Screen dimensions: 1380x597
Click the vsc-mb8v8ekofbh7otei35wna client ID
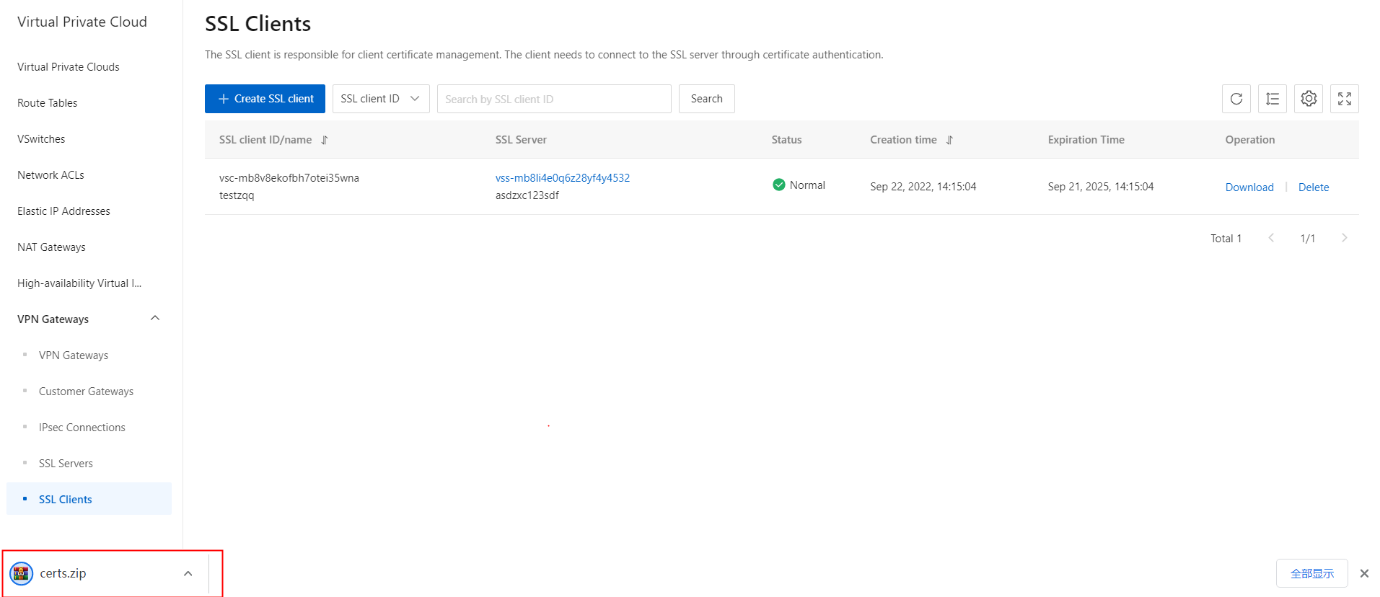[289, 178]
